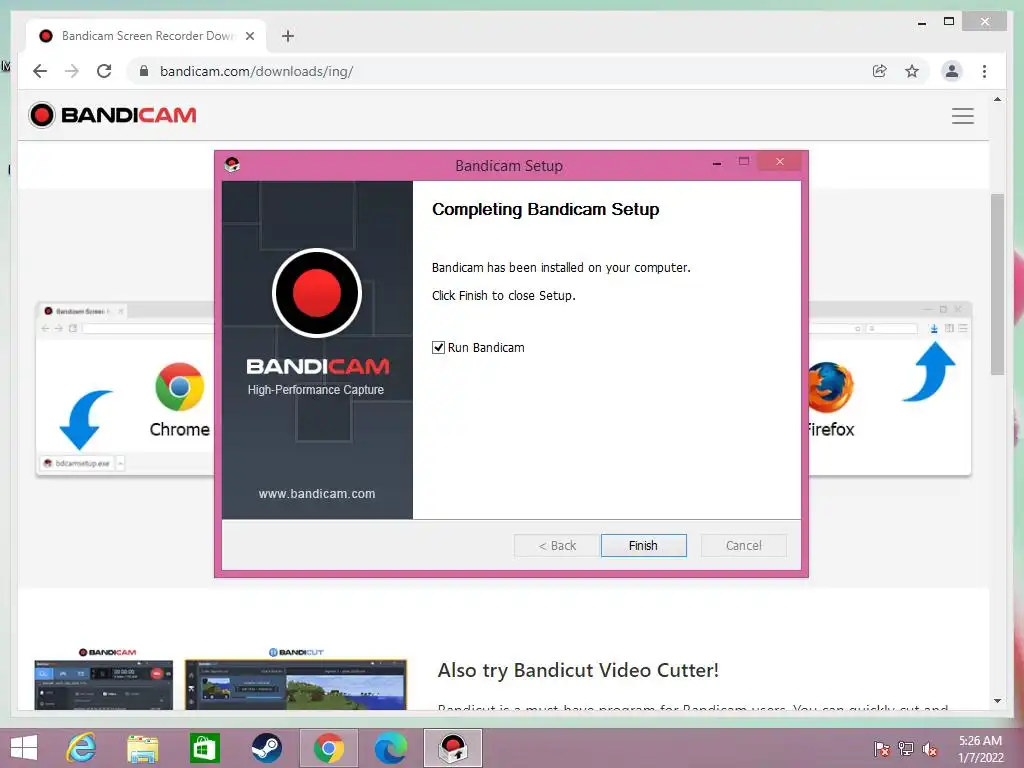The height and width of the screenshot is (768, 1024).
Task: Open the Windows Start button
Action: 24,748
